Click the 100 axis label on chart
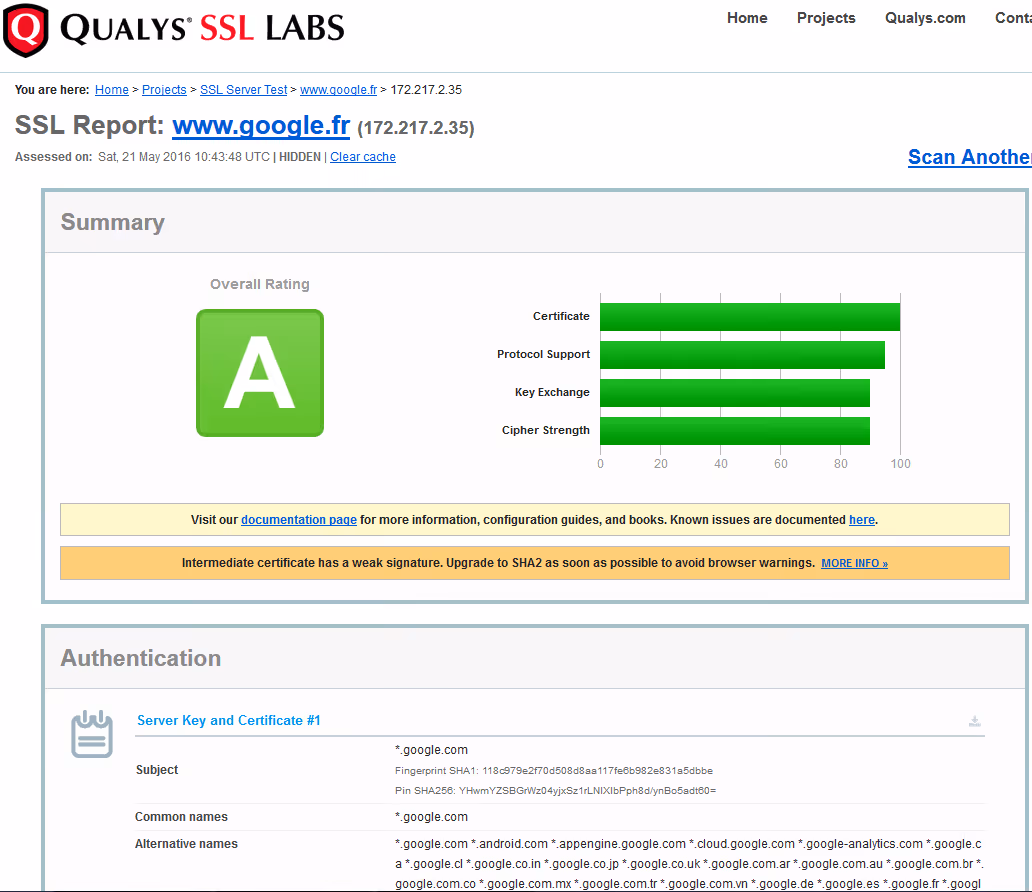Image resolution: width=1032 pixels, height=892 pixels. (900, 463)
